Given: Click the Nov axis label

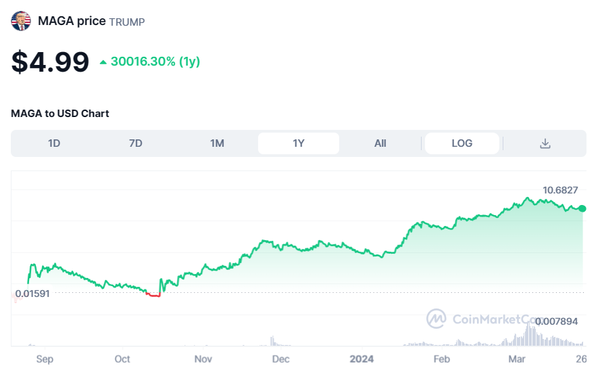Looking at the screenshot, I should (203, 359).
